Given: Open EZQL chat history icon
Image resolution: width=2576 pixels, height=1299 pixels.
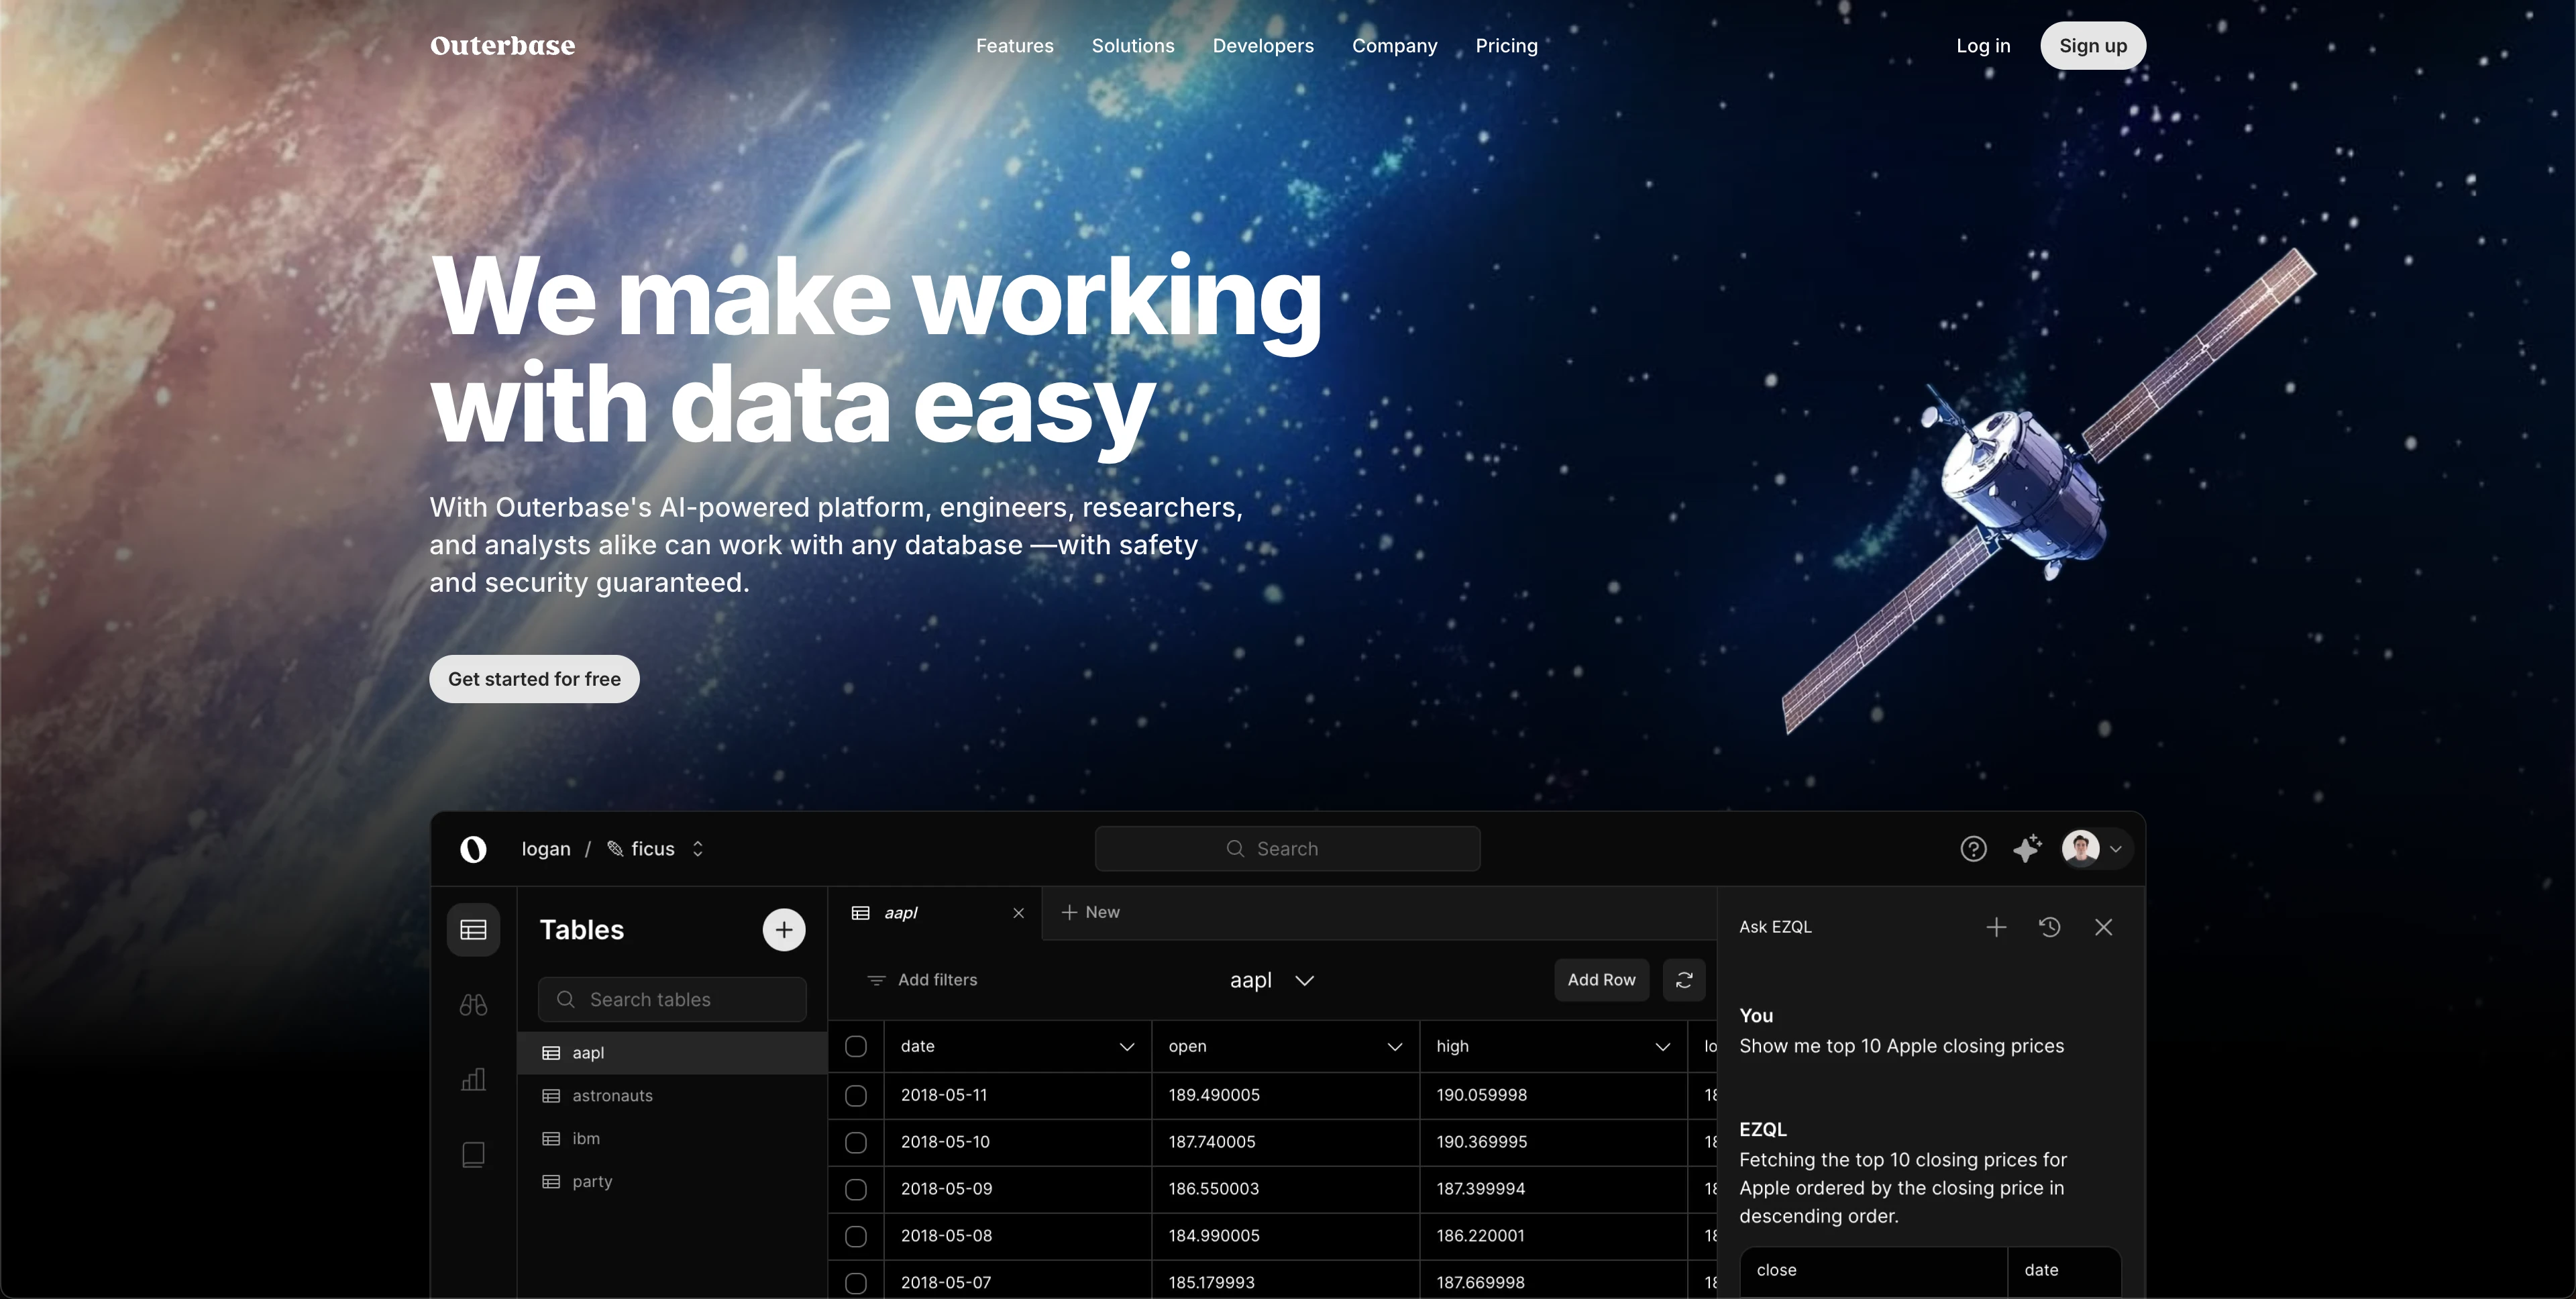Looking at the screenshot, I should [x=2049, y=927].
